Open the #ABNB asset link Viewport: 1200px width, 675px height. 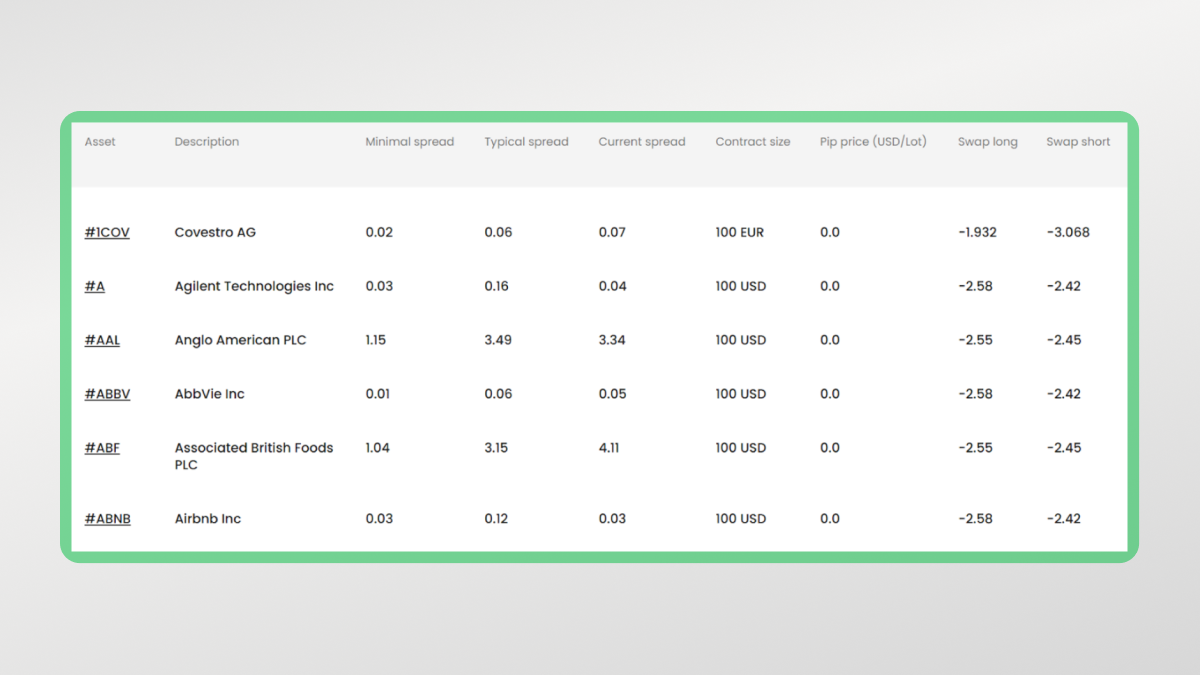(108, 519)
